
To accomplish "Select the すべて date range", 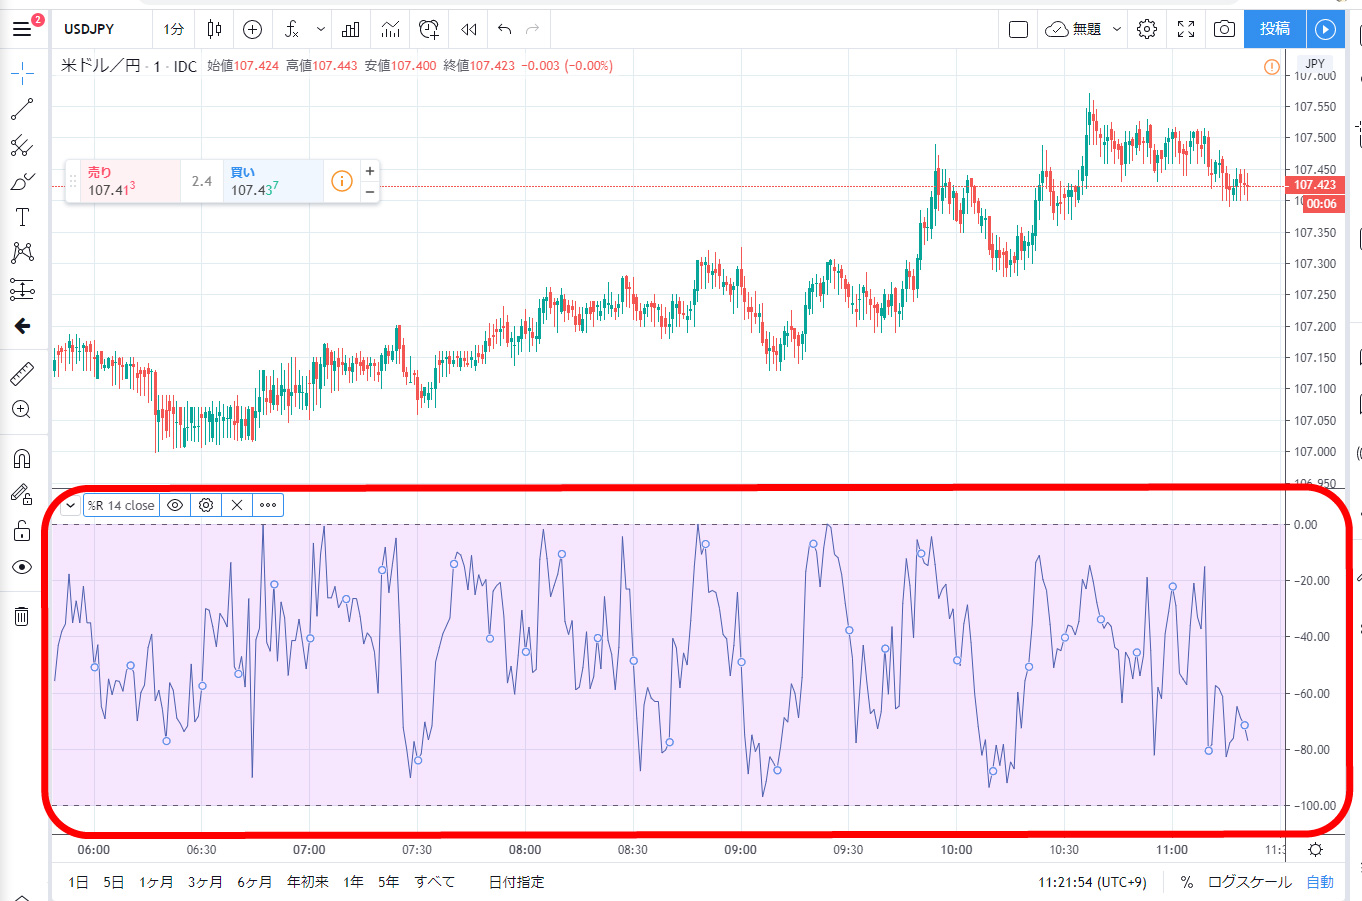I will click(434, 882).
